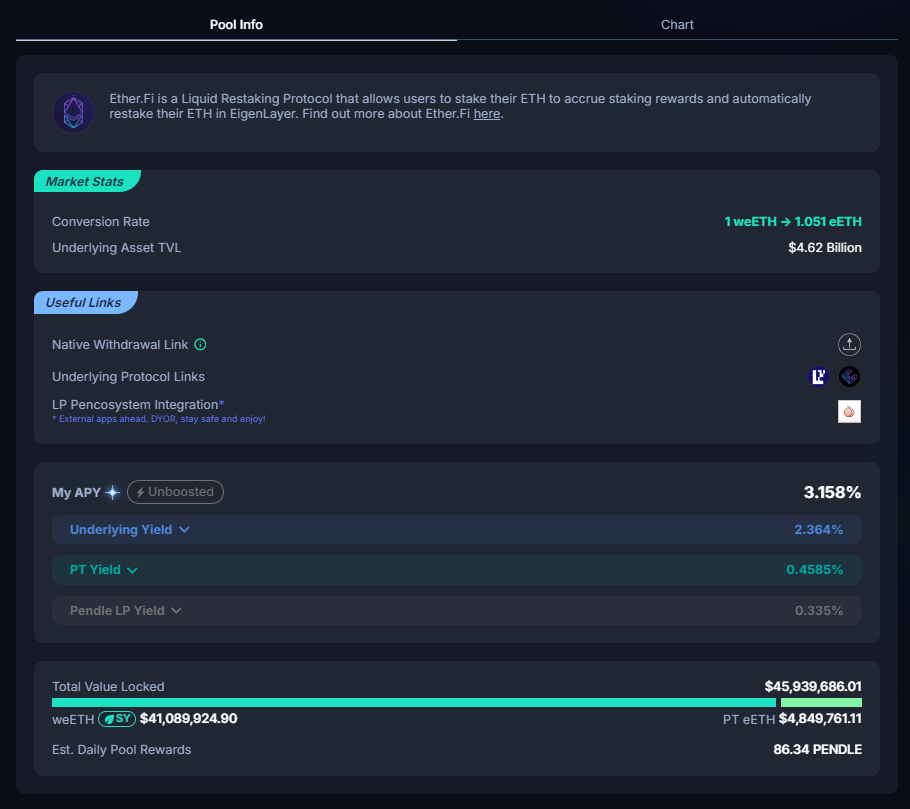
Task: Click the Native Withdrawal Link label
Action: pos(120,345)
